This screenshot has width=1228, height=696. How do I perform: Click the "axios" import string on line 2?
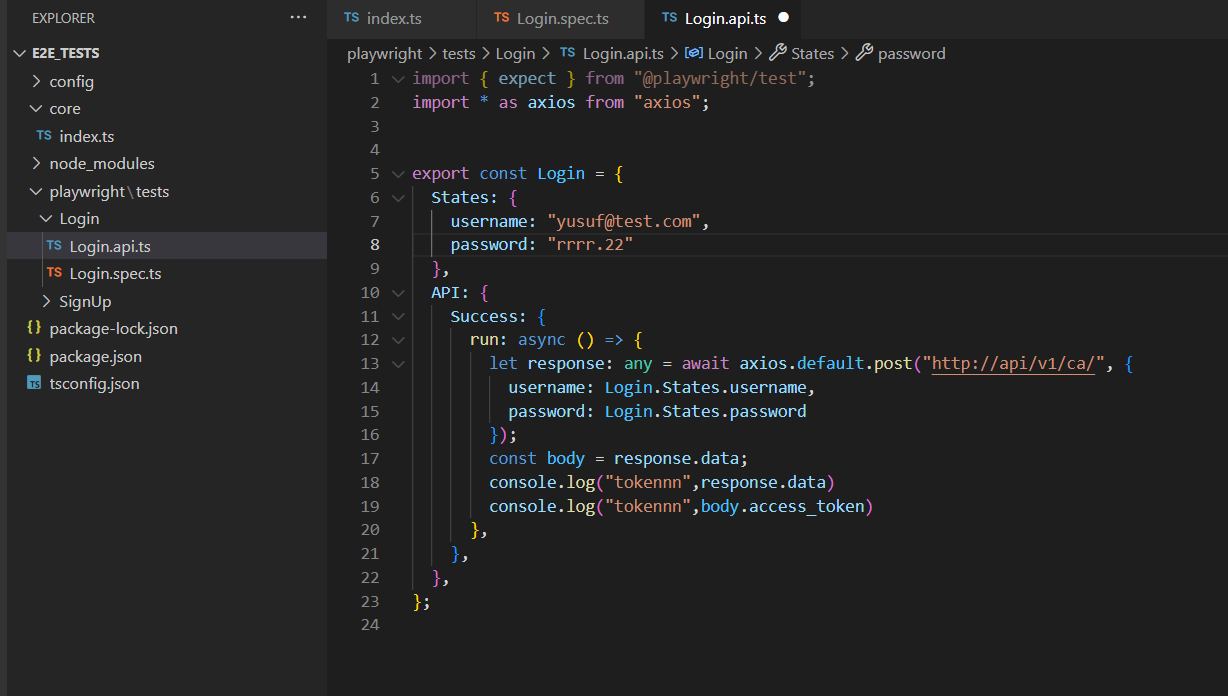click(x=667, y=102)
